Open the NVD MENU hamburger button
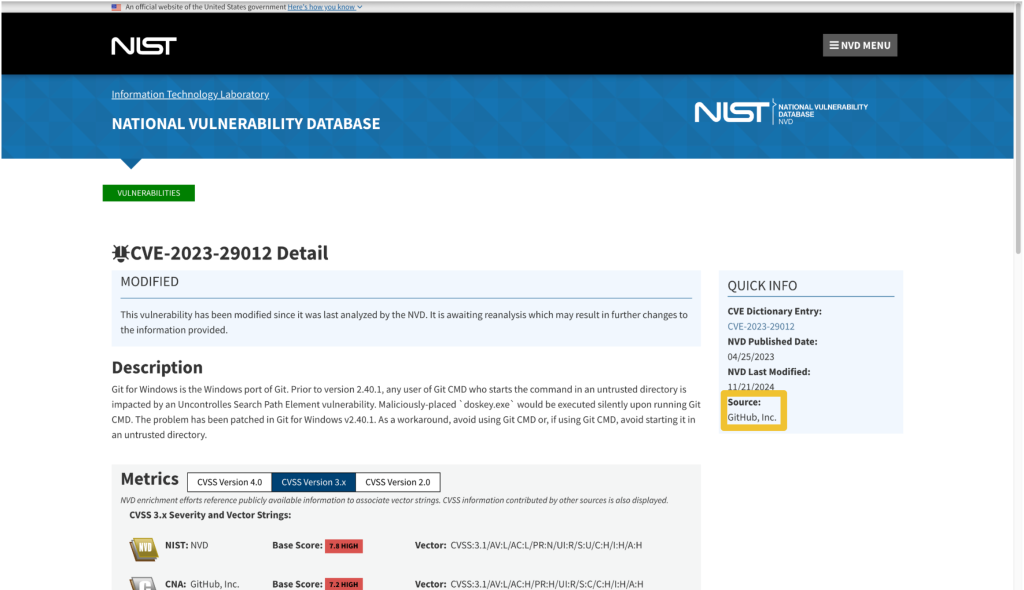This screenshot has width=1024, height=590. 859,45
